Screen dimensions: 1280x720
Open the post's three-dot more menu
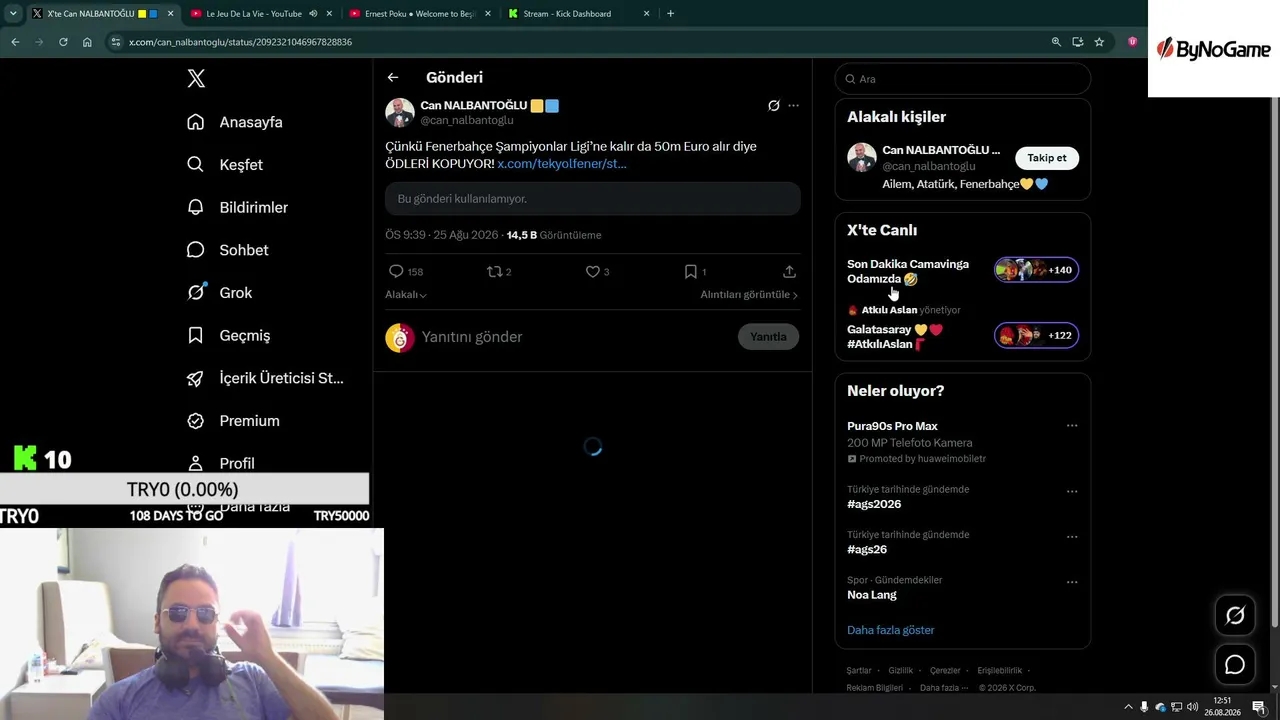point(793,105)
